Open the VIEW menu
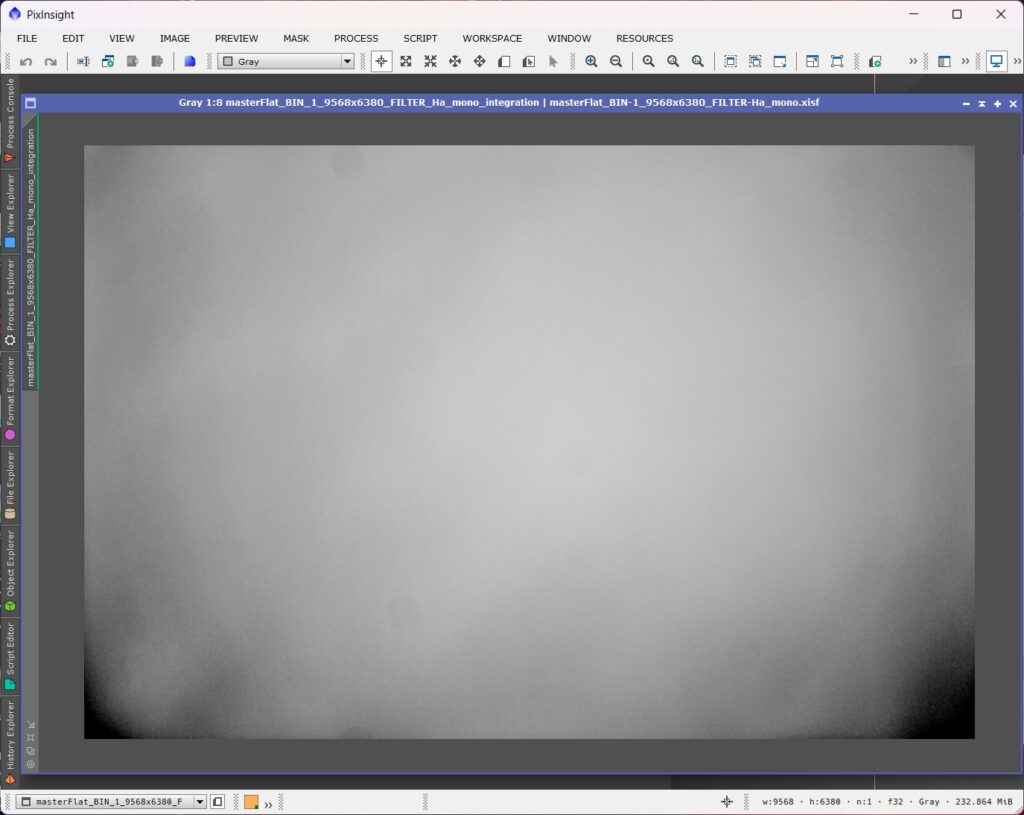 (122, 39)
